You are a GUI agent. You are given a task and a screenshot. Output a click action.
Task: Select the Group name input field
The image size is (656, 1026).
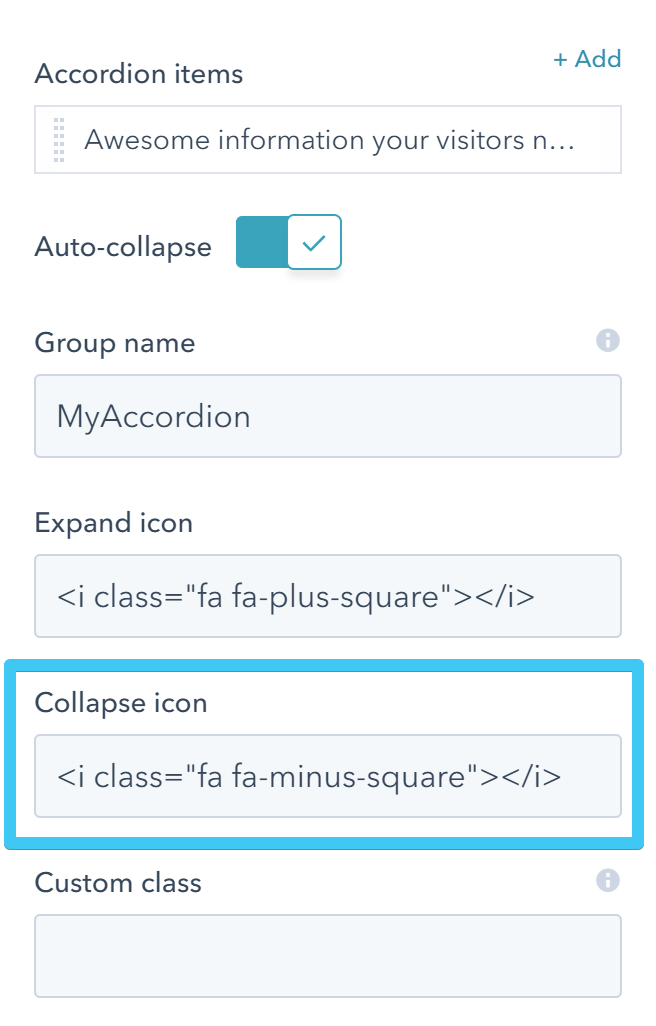[x=328, y=415]
